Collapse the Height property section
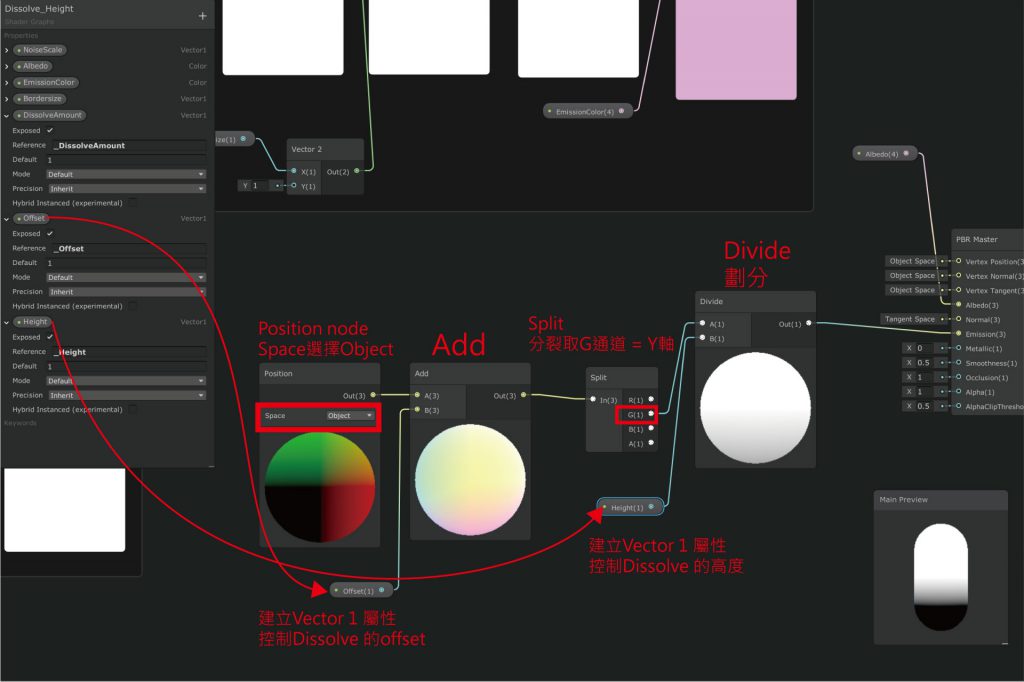Viewport: 1024px width, 682px height. click(x=7, y=322)
